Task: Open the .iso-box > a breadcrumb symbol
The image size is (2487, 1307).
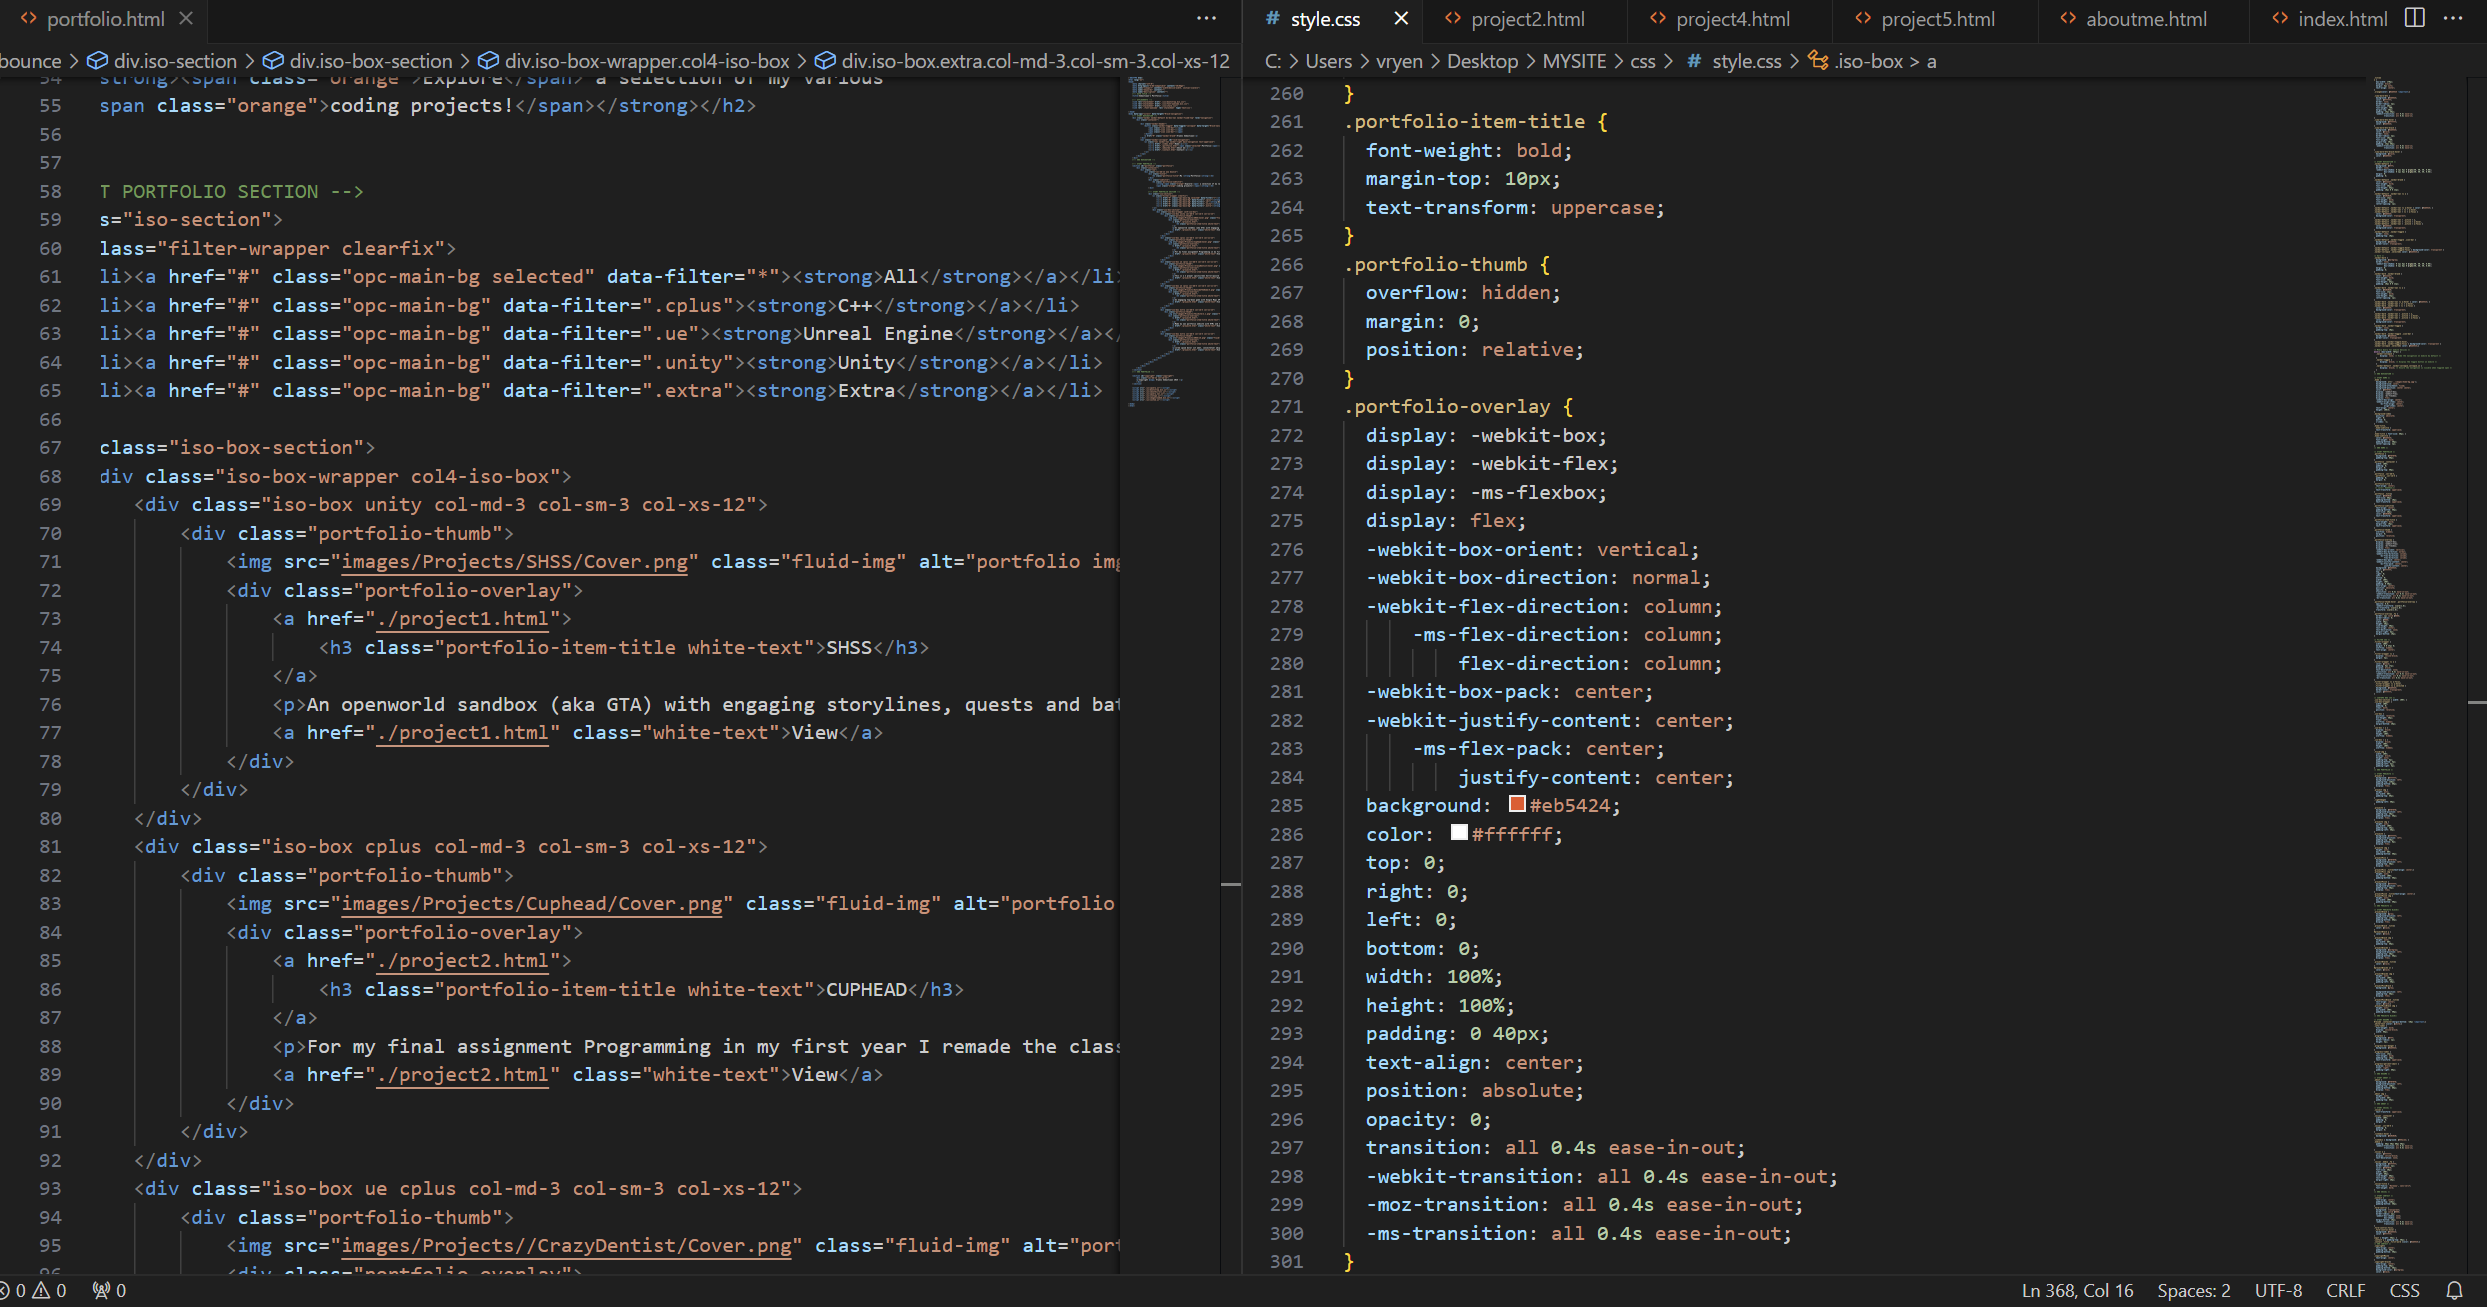Action: [1885, 61]
